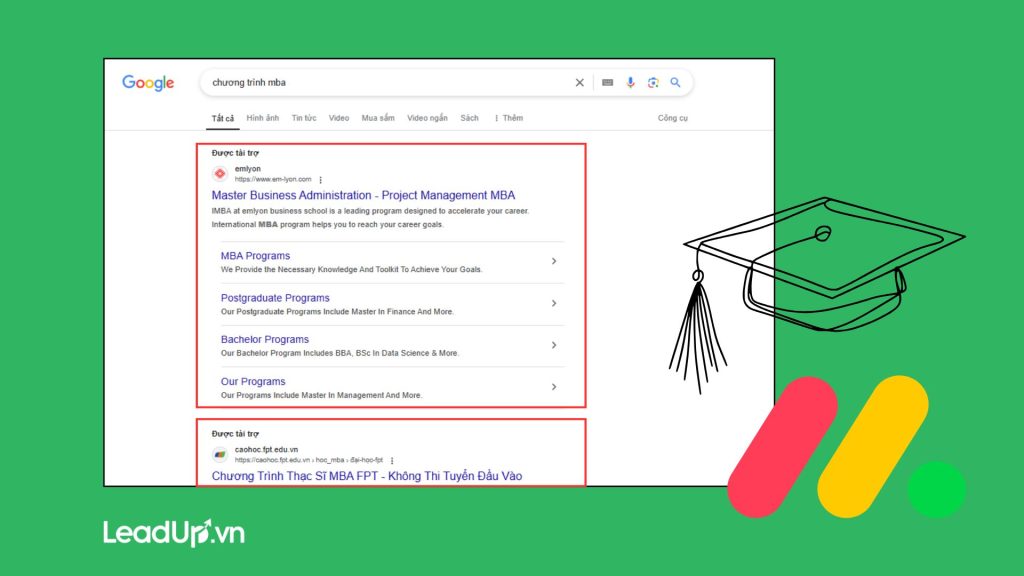Viewport: 1024px width, 576px height.
Task: Expand chevron next to MBA Programs
Action: click(554, 261)
